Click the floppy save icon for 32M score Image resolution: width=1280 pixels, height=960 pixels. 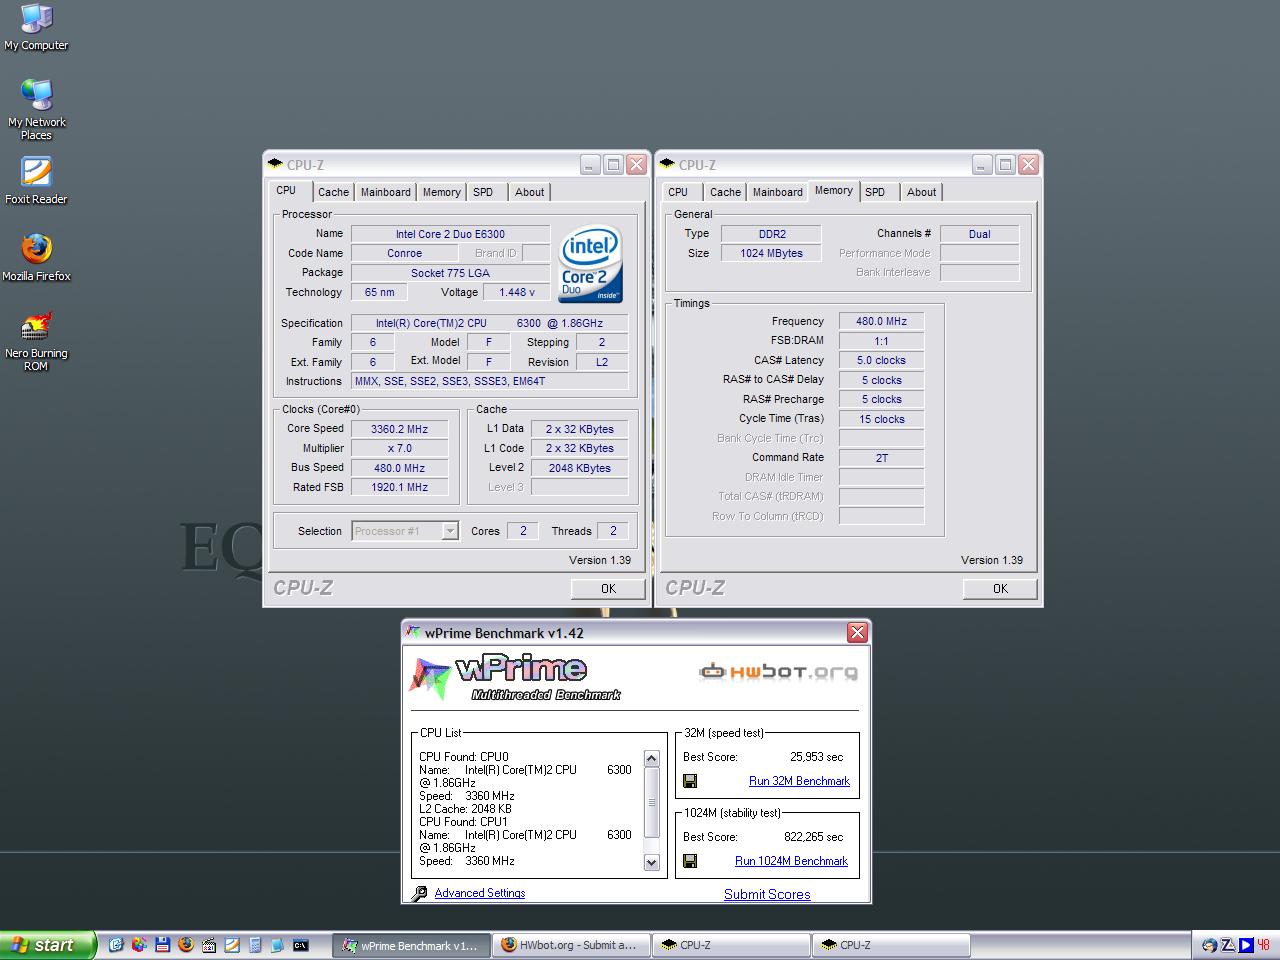click(x=690, y=781)
